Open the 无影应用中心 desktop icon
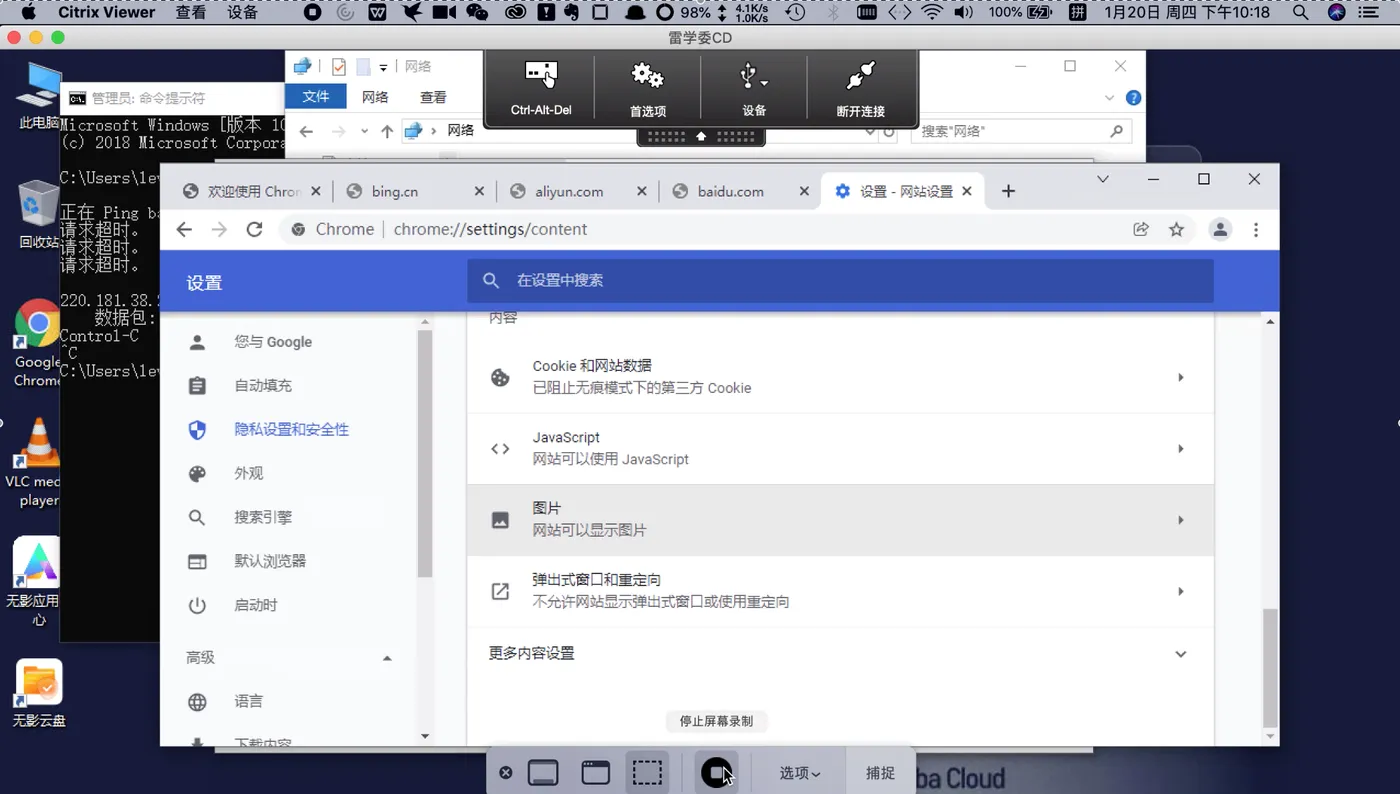 pos(34,581)
